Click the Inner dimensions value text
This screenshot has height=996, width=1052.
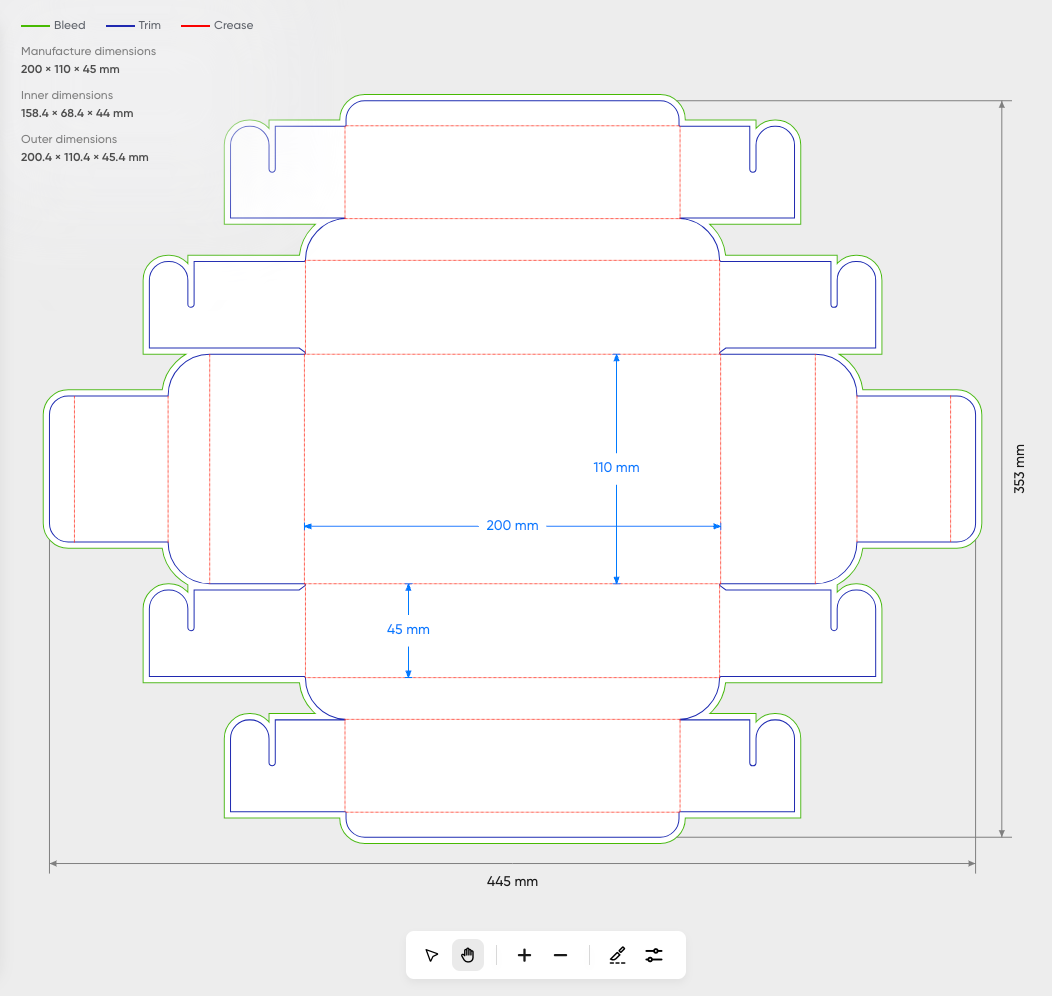[x=77, y=113]
